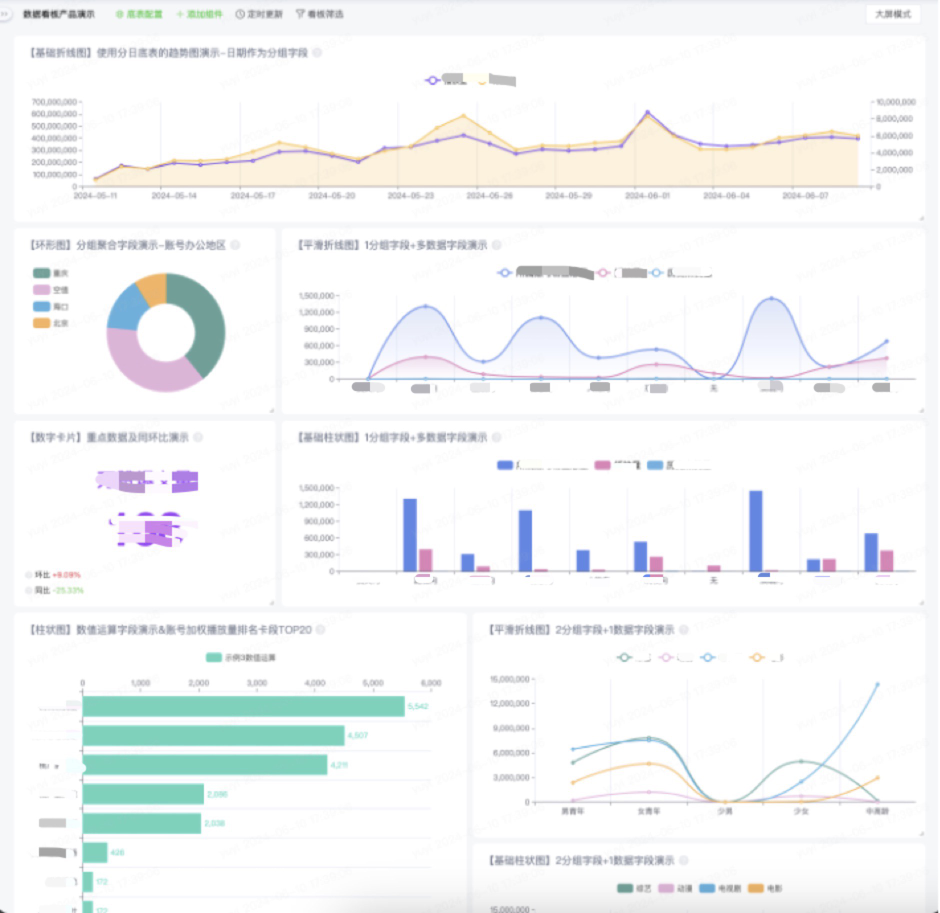This screenshot has width=940, height=913.
Task: Click the 少女 axis label in 2分组 line chart
Action: coord(802,811)
